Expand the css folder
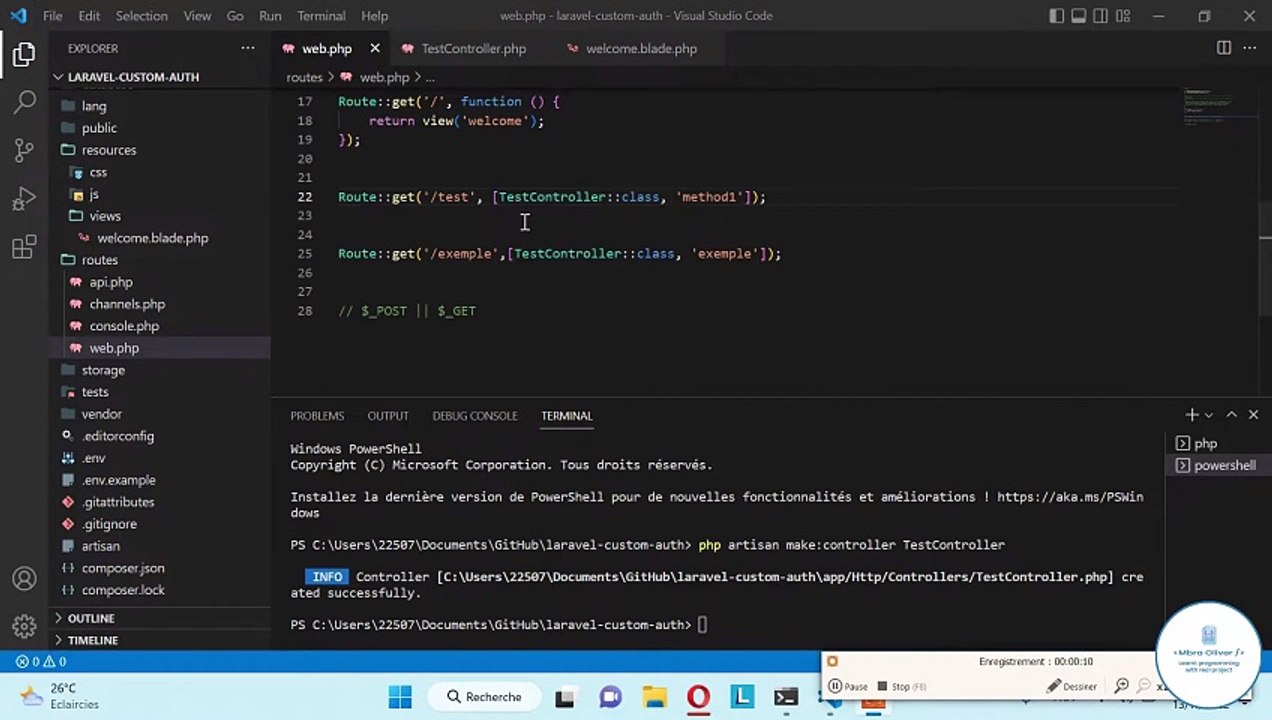Viewport: 1272px width, 720px height. (x=160, y=172)
